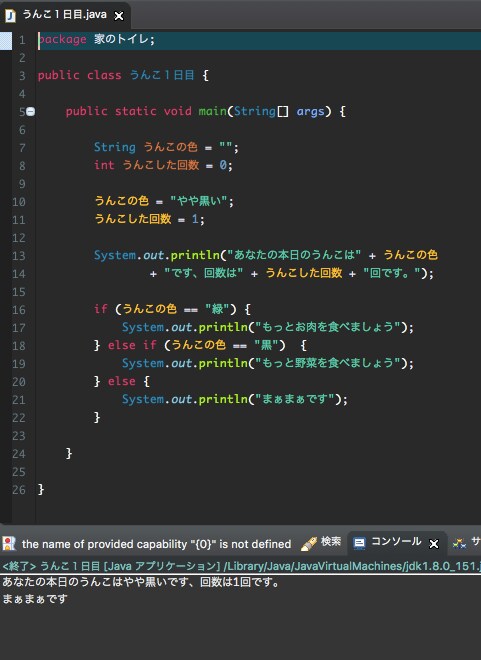The image size is (481, 660).
Task: Click the terminated process status line in console
Action: [x=240, y=567]
